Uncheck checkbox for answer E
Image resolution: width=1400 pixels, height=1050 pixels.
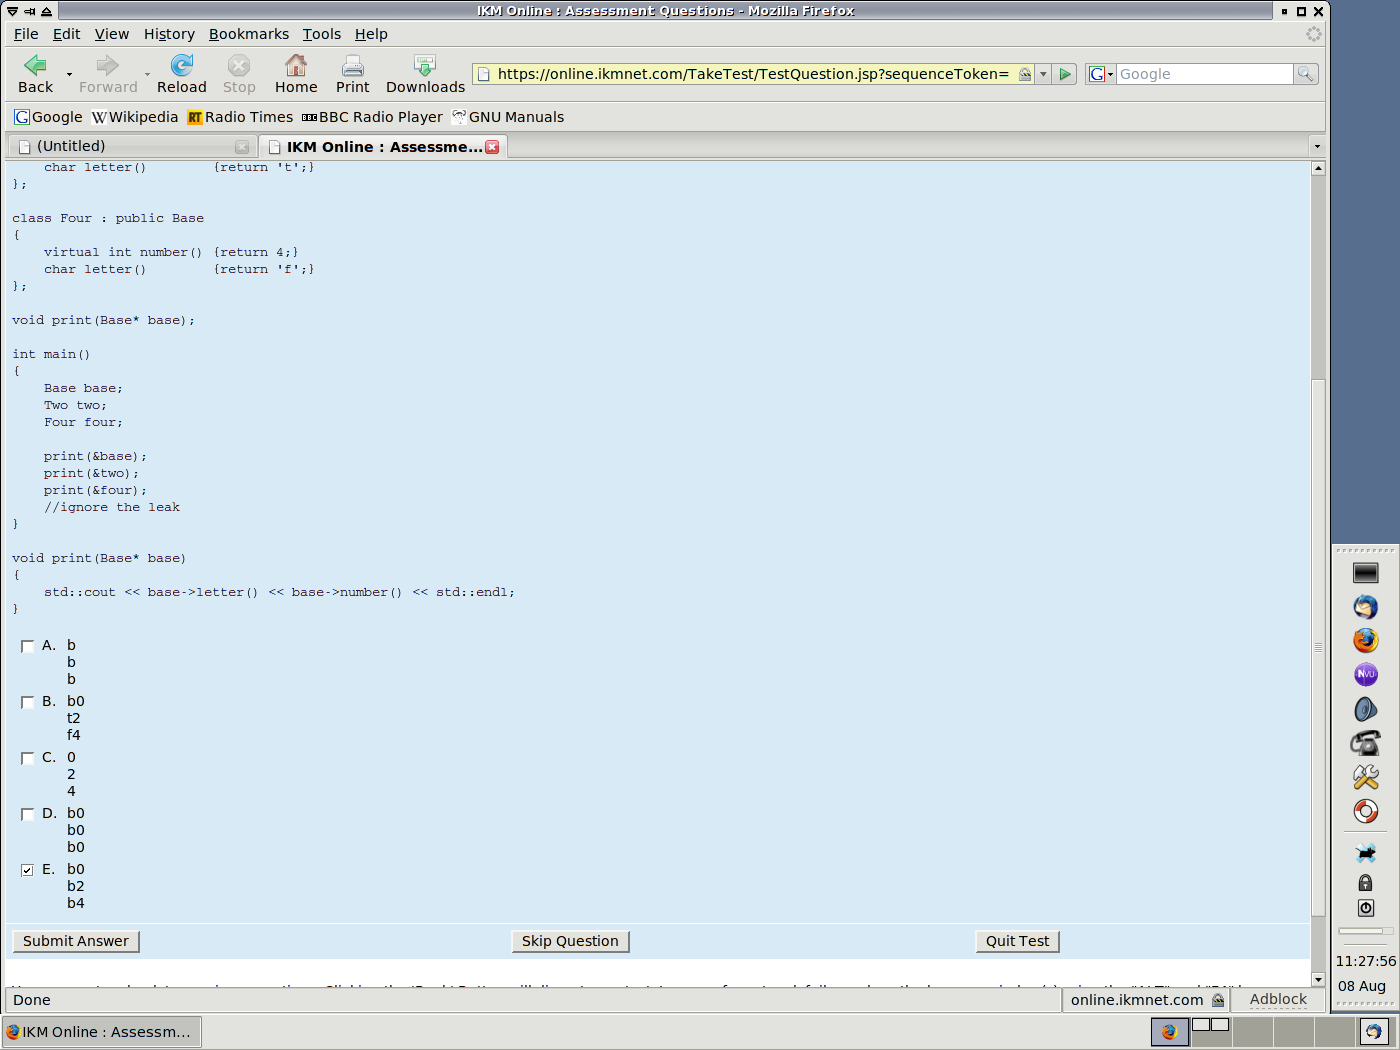(x=27, y=870)
